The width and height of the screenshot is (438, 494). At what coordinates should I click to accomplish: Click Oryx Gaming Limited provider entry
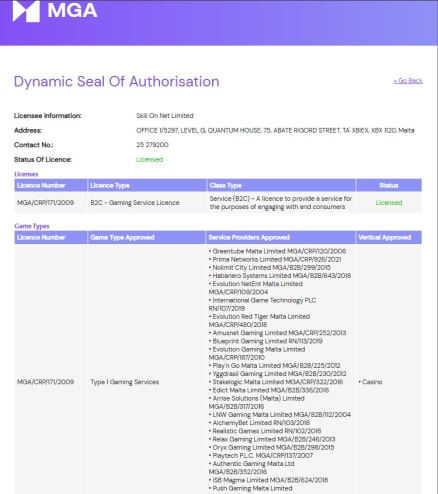click(271, 447)
